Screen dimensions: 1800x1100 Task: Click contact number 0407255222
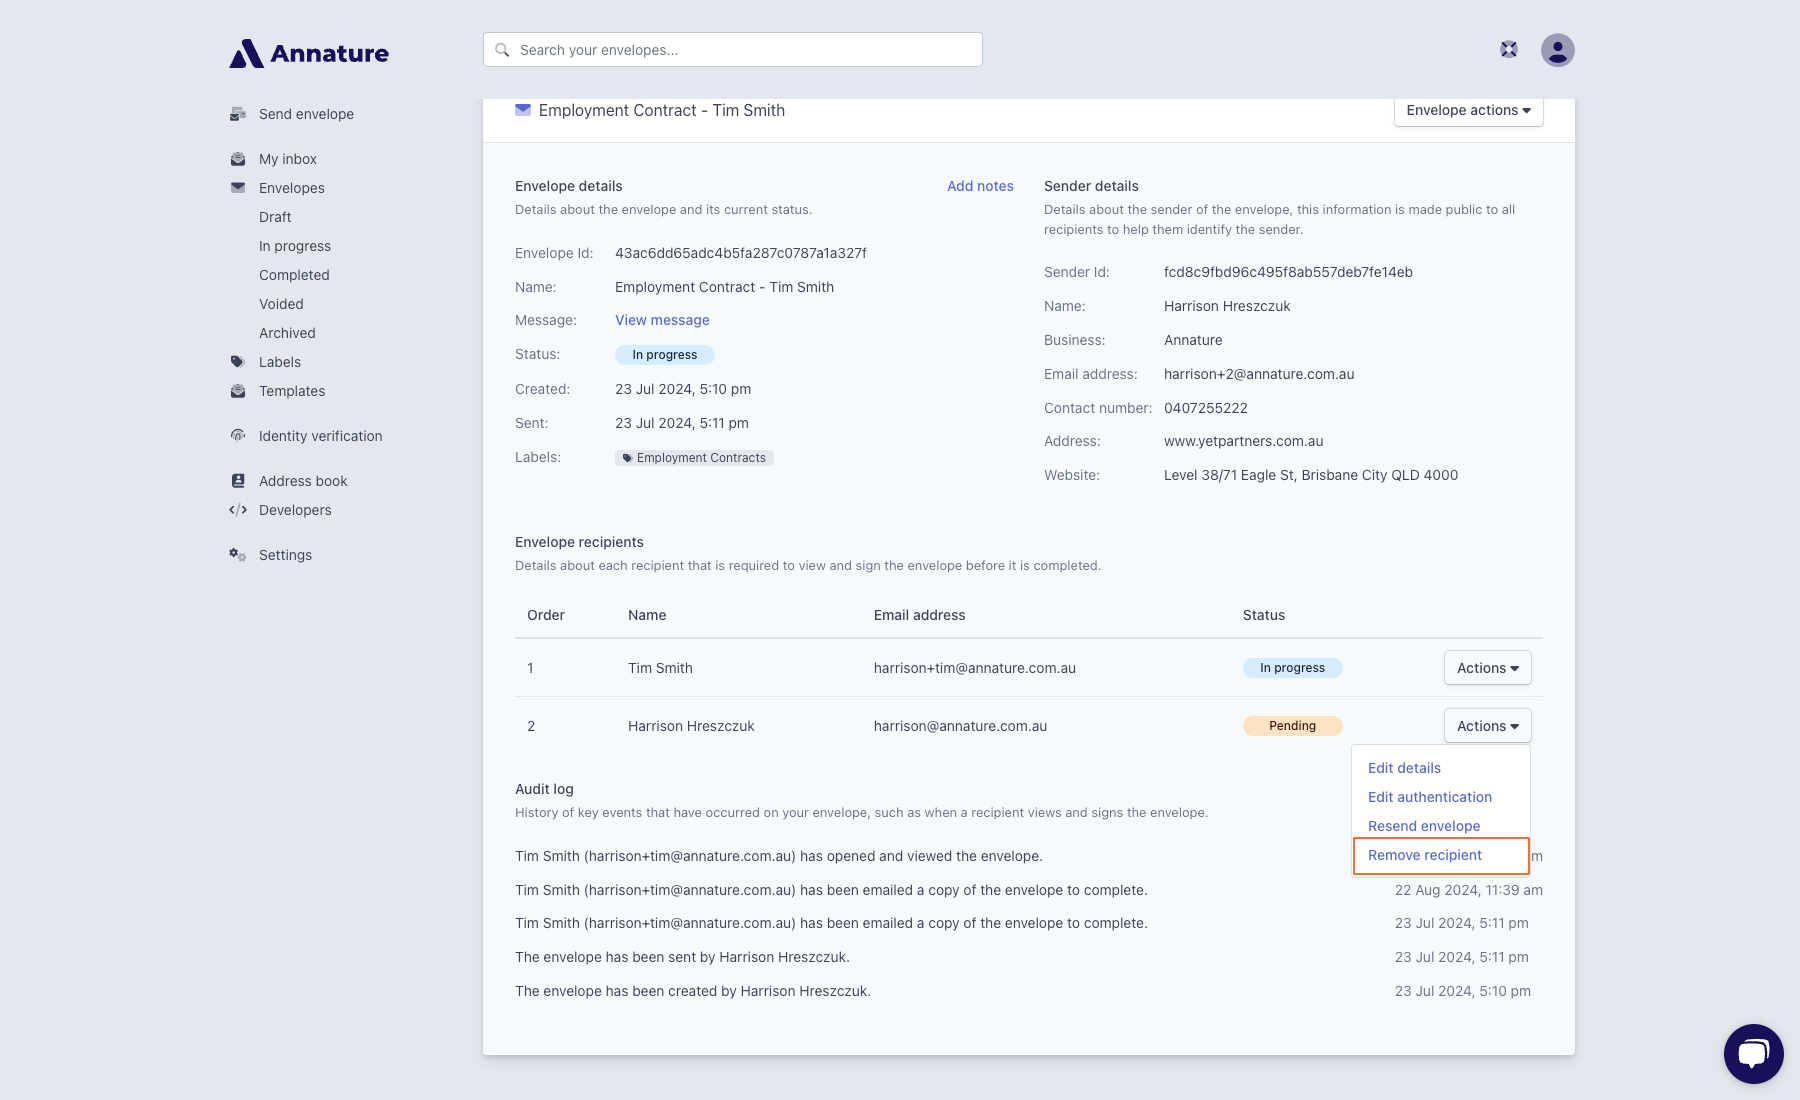[x=1205, y=408]
